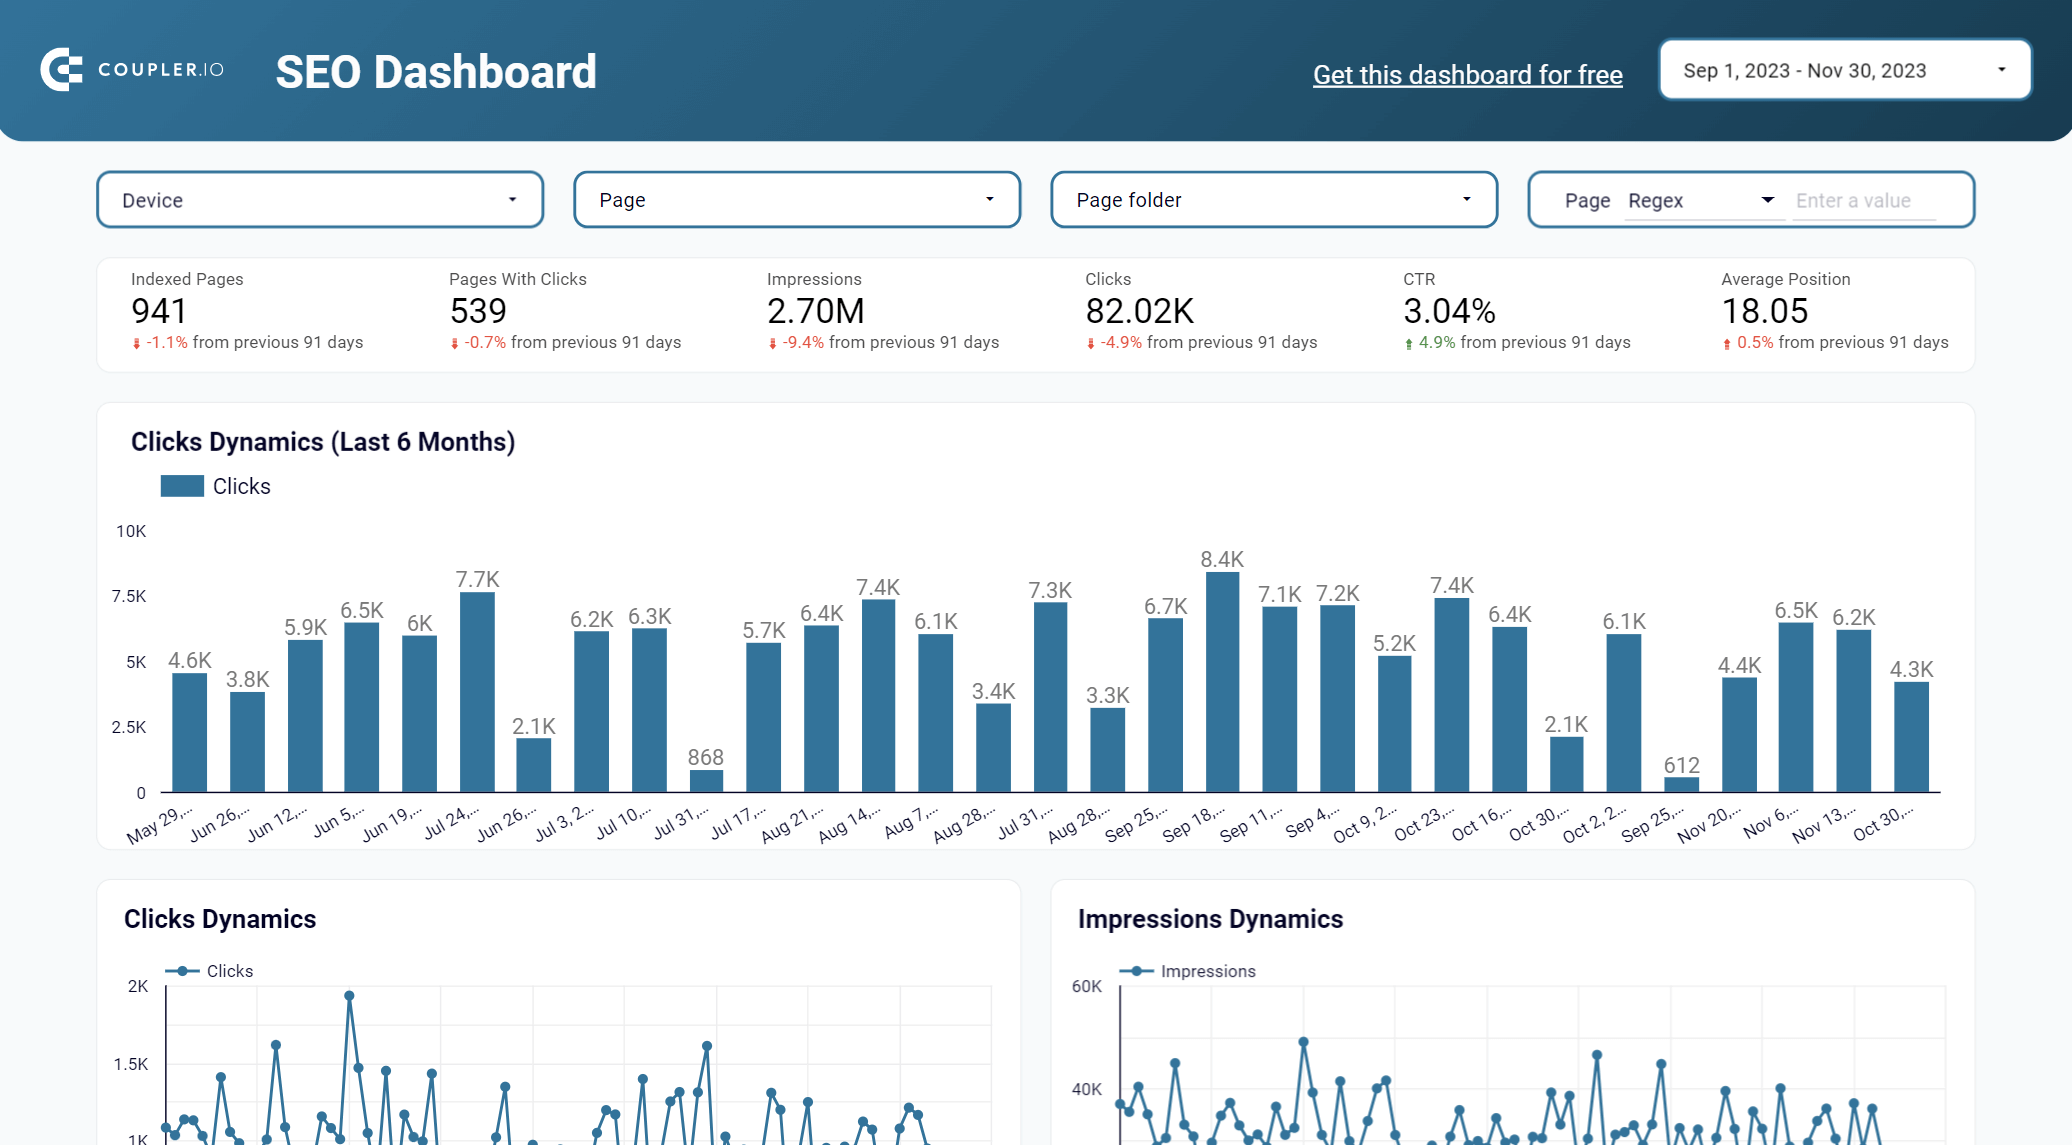Click the 10K y-axis label on the bar chart

(x=131, y=531)
